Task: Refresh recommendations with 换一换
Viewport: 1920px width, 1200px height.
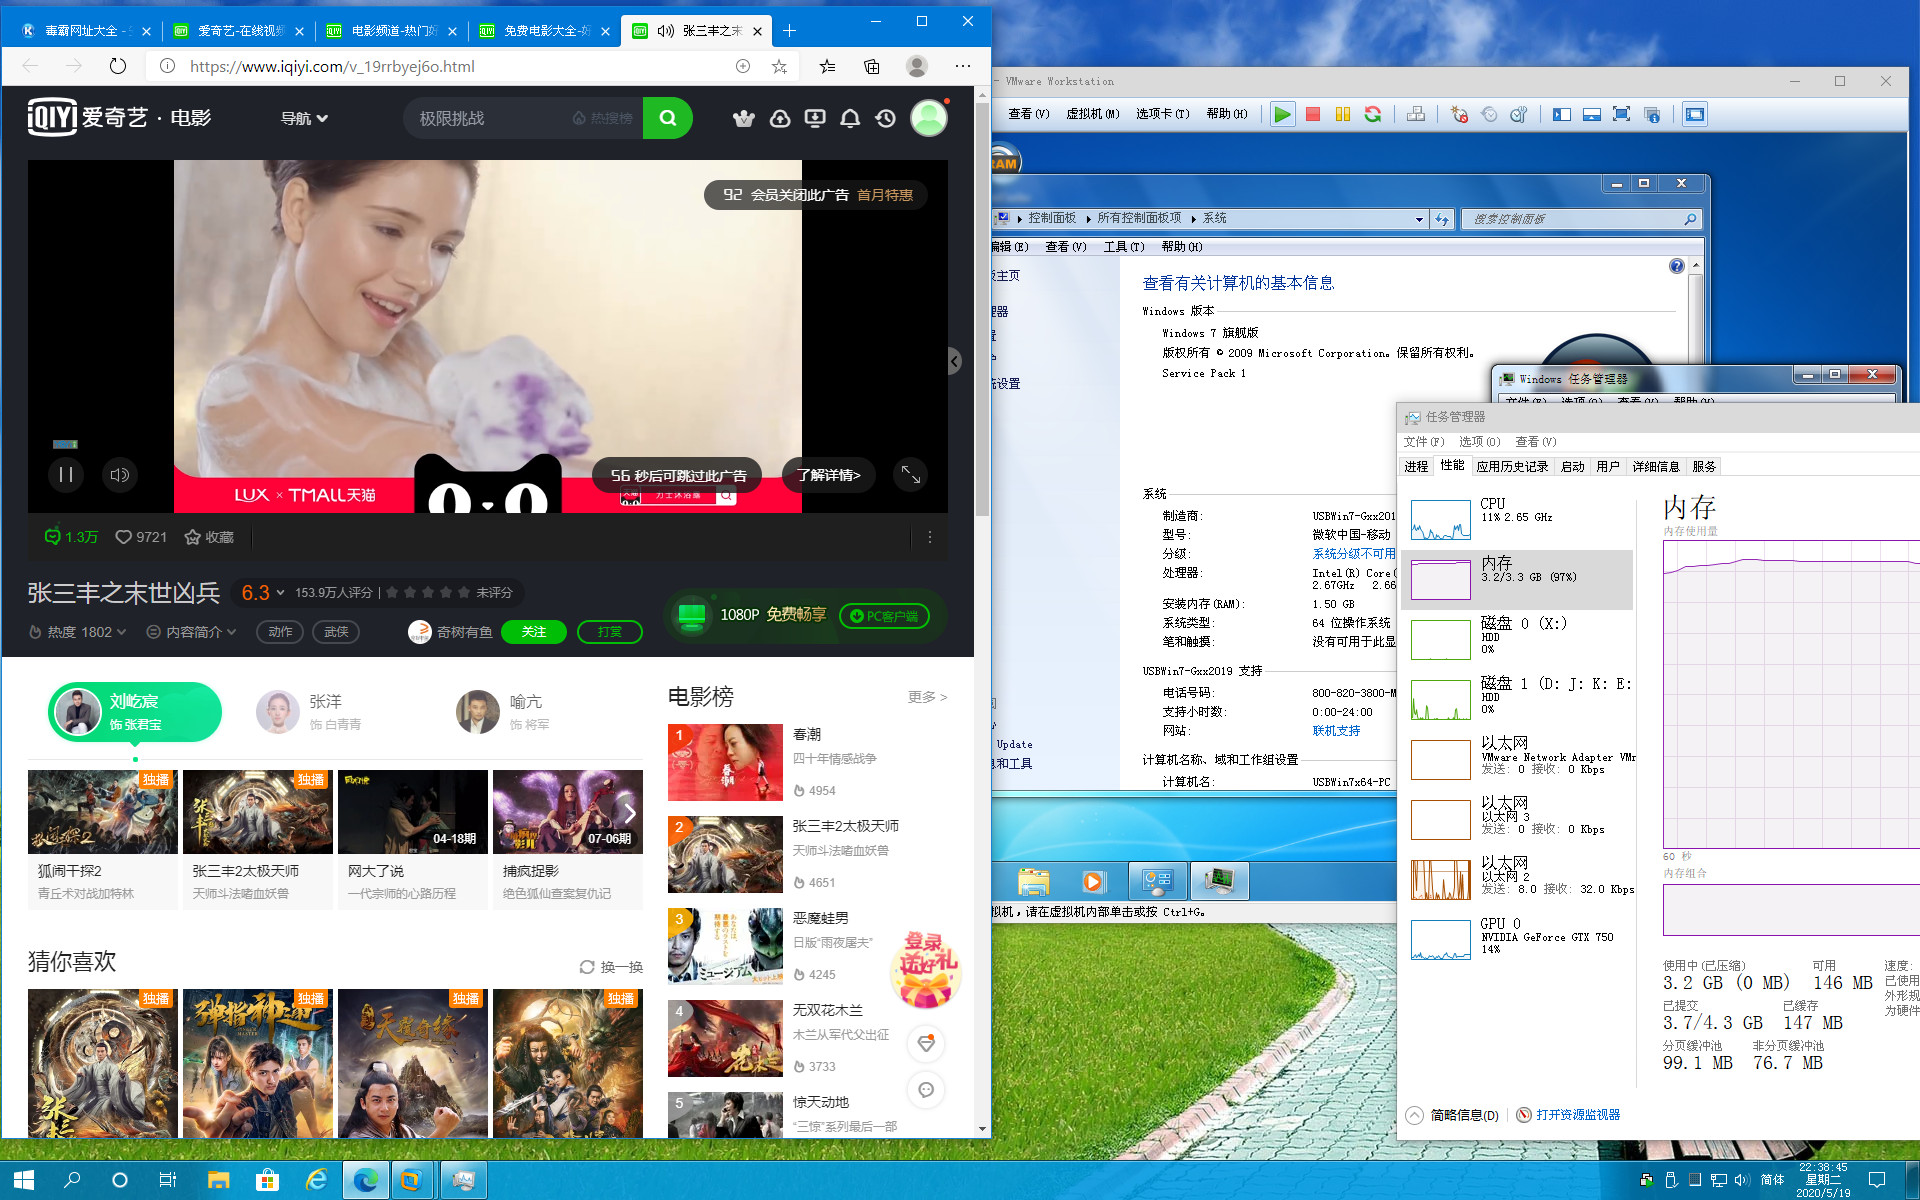Action: click(611, 967)
